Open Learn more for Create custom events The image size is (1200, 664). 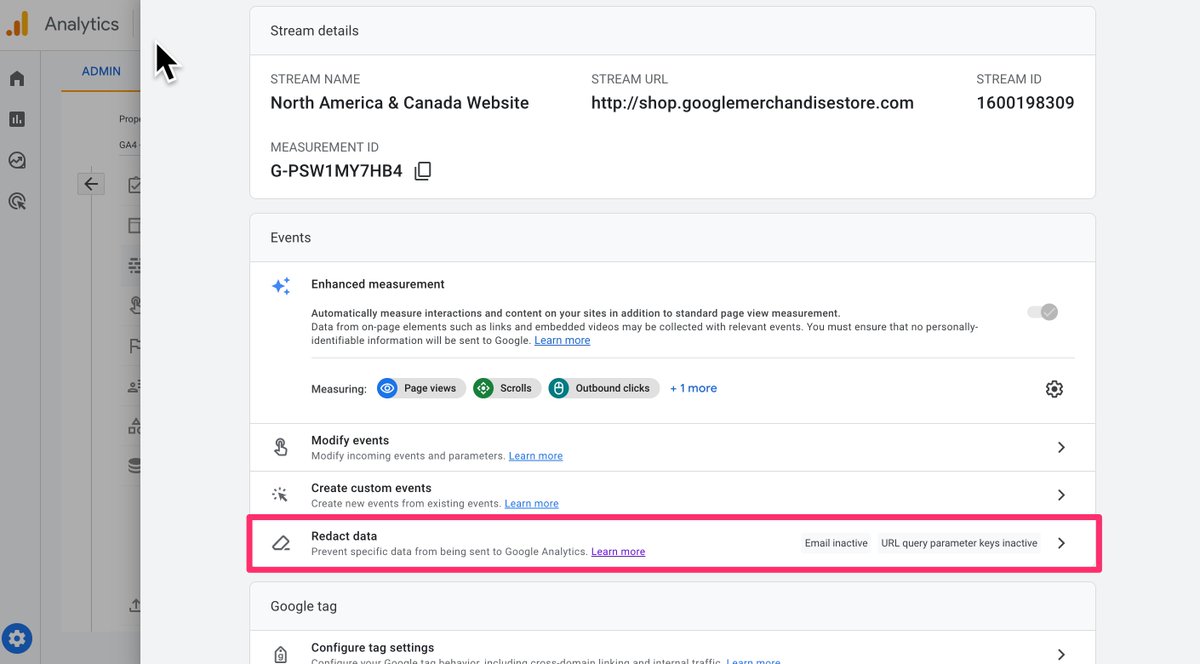(531, 503)
